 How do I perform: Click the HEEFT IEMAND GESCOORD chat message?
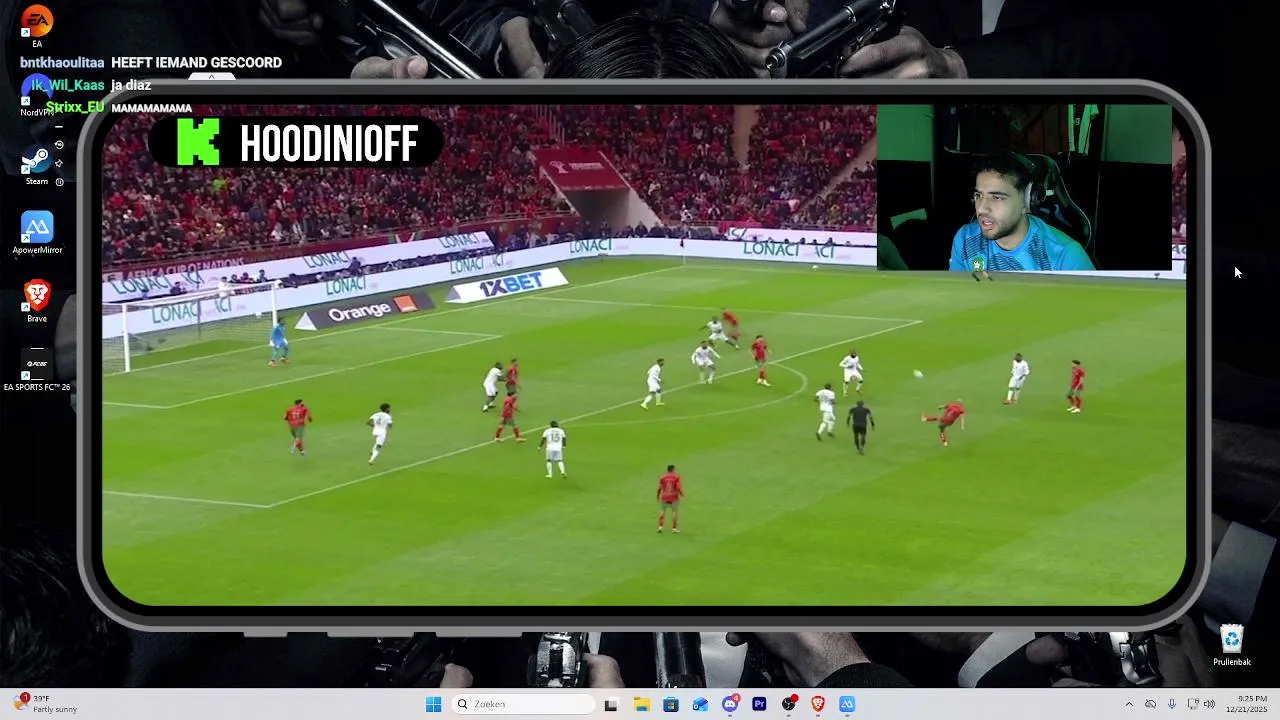tap(196, 62)
